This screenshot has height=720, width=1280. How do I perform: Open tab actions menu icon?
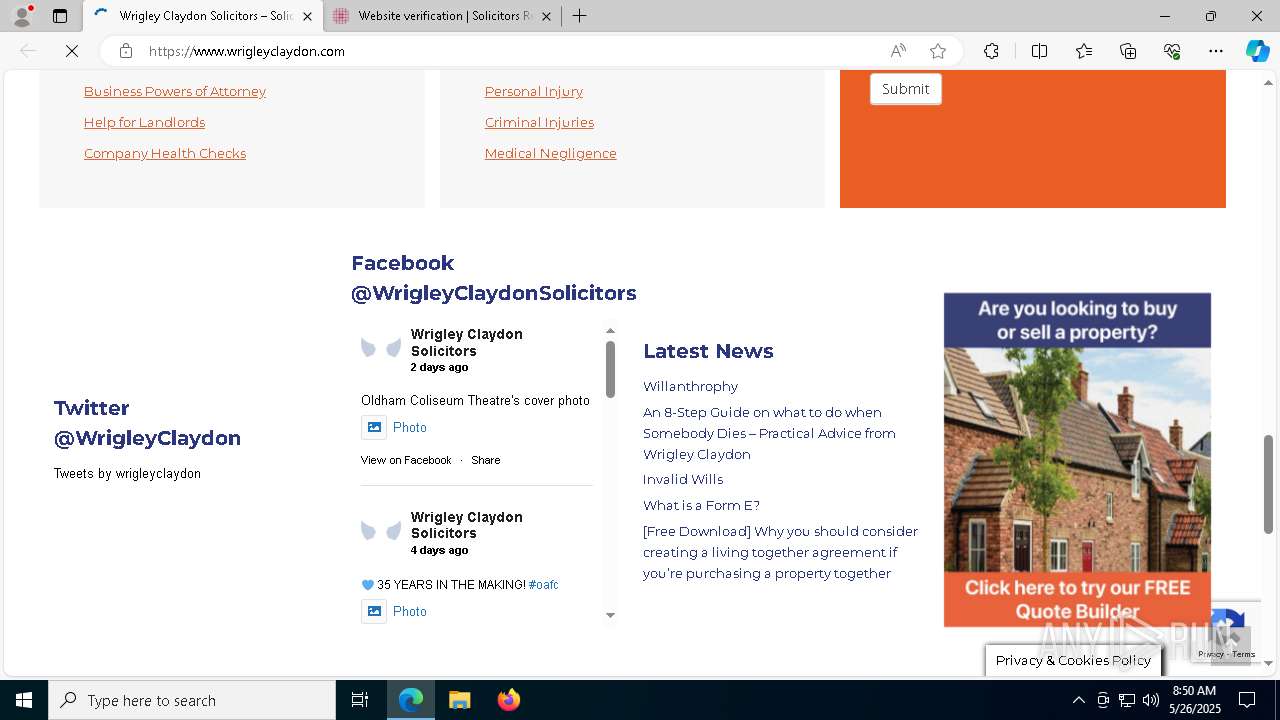click(x=60, y=16)
